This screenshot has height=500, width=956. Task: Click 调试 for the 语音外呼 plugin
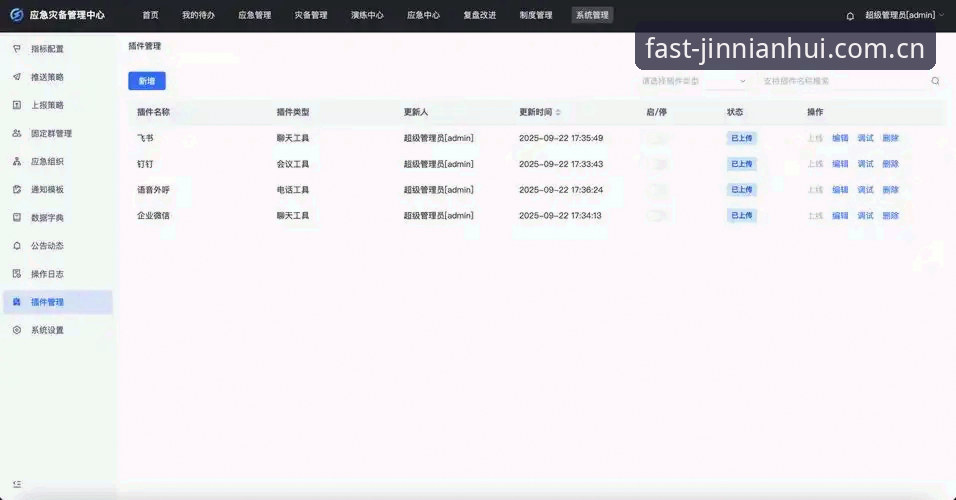pyautogui.click(x=865, y=190)
